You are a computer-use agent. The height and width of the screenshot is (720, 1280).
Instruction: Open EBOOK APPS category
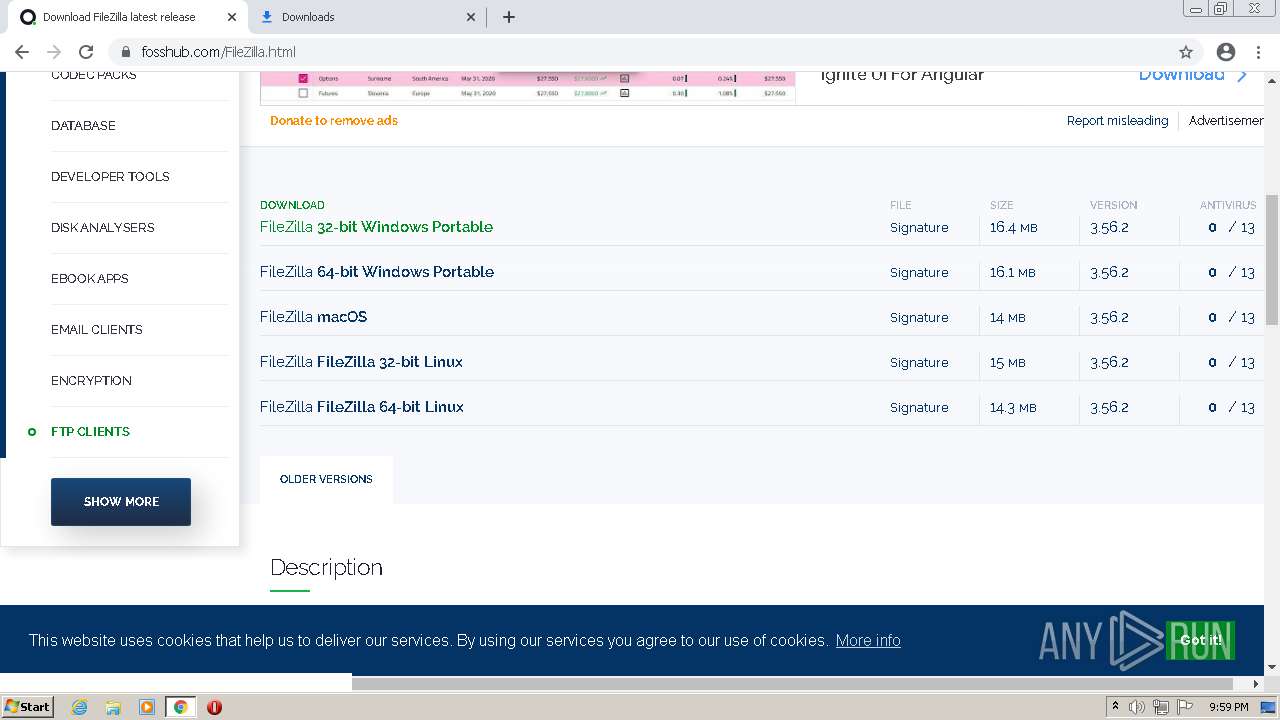pos(90,279)
